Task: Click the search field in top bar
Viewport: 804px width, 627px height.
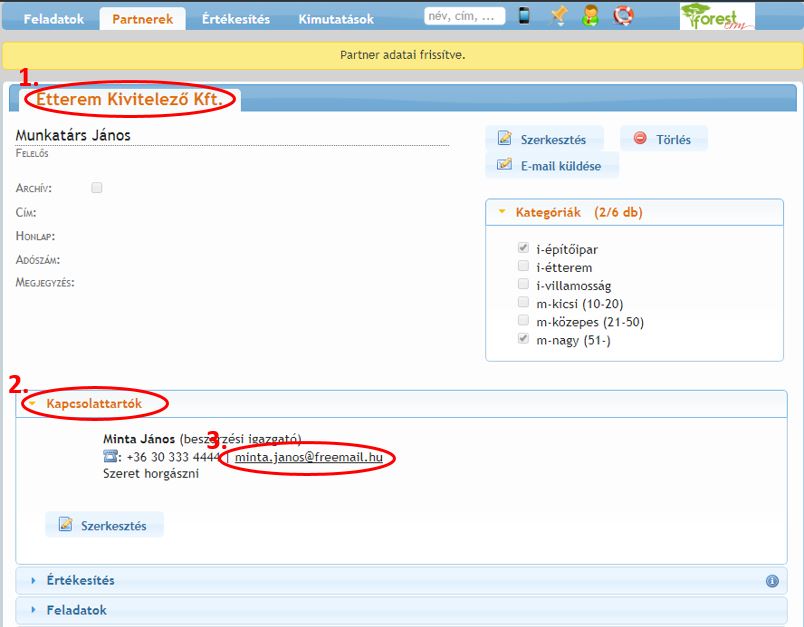Action: (465, 16)
